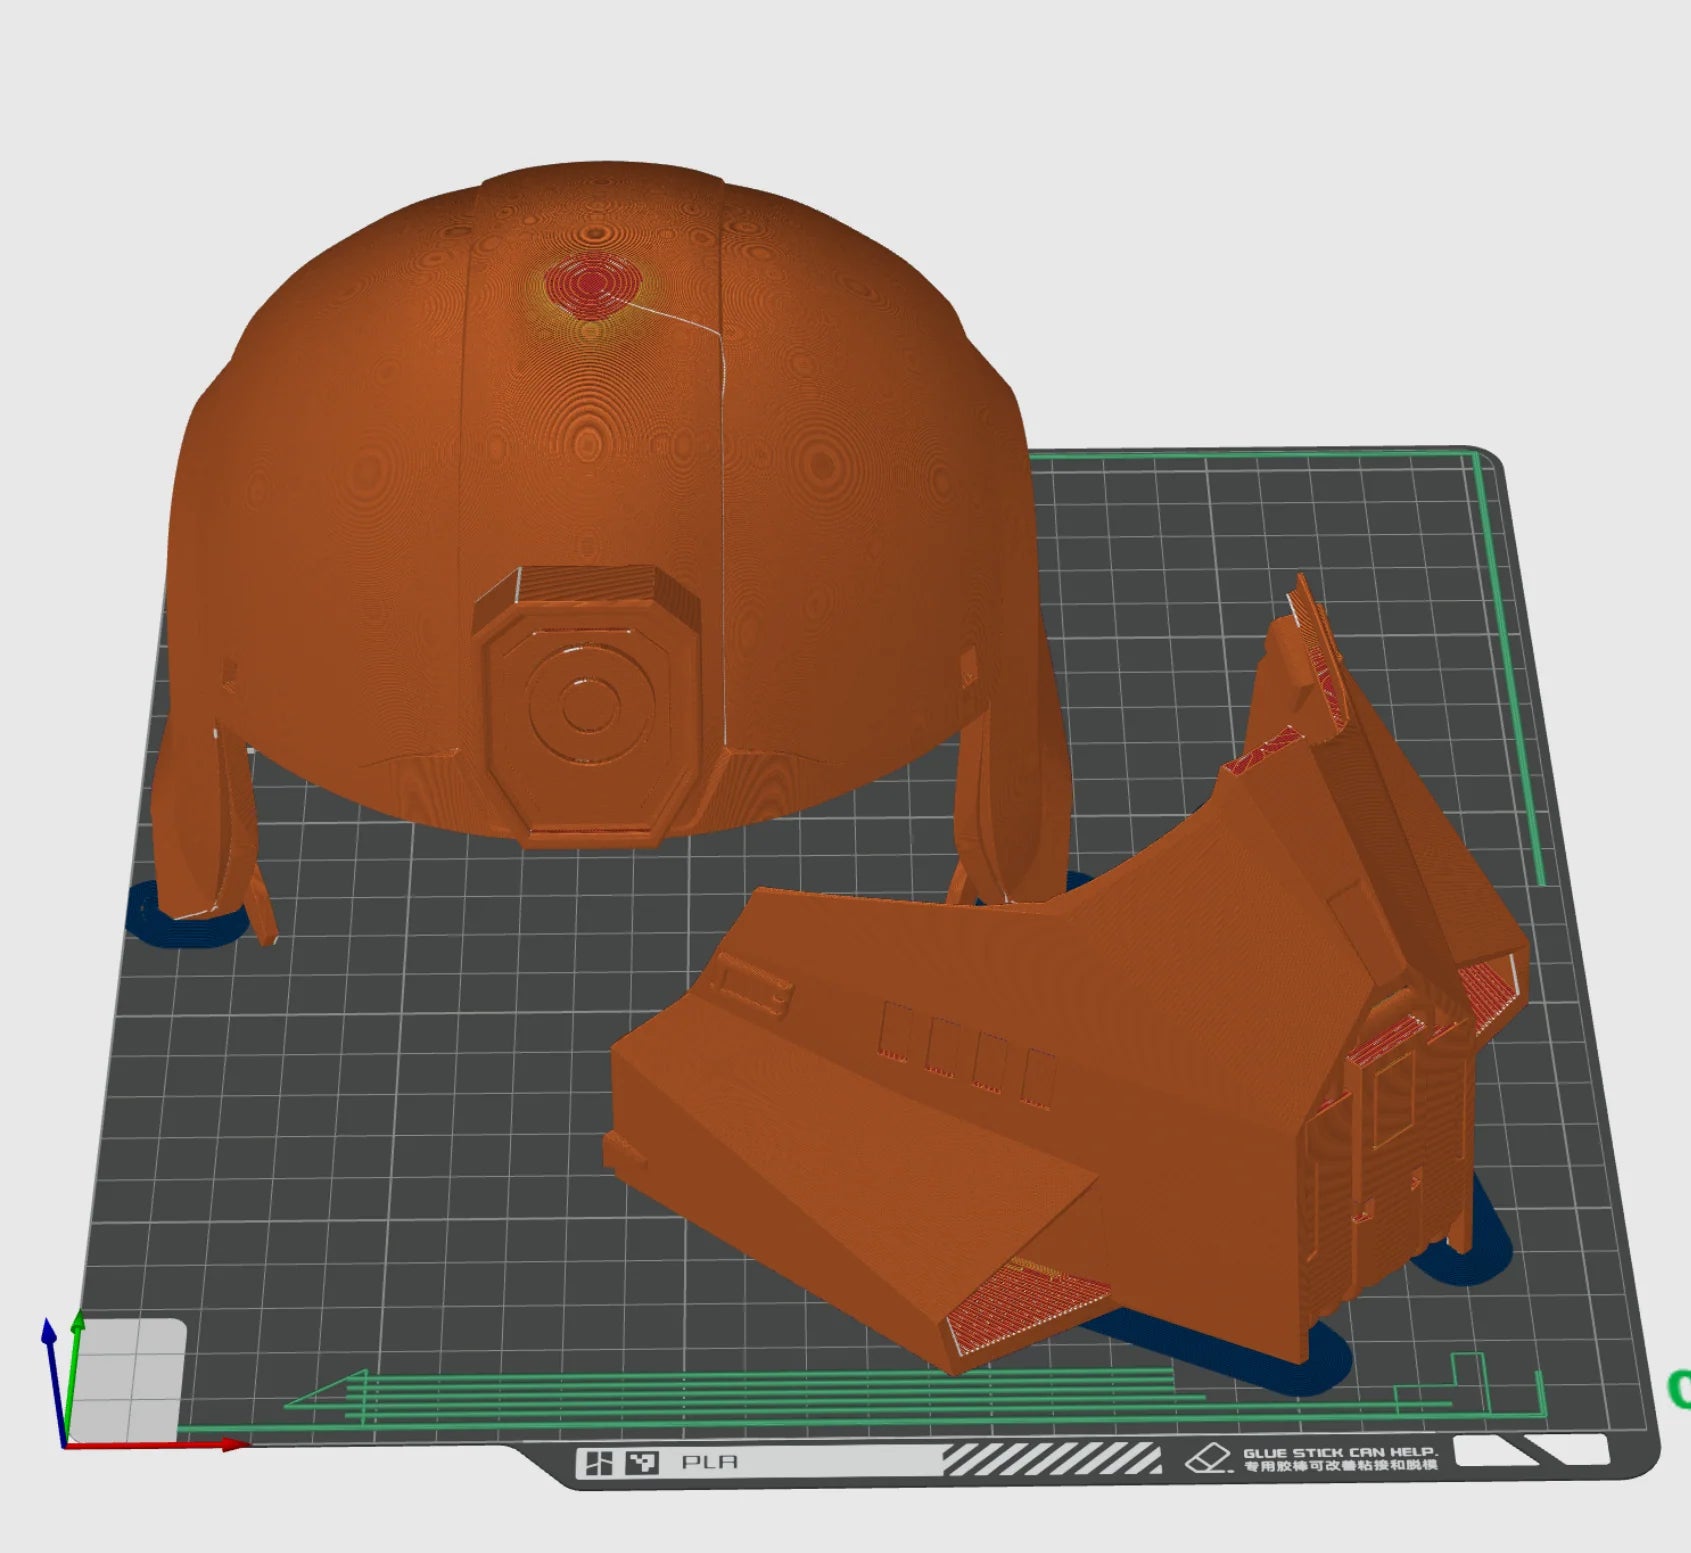Click the white tab at plate's bottom-right corner
This screenshot has width=1691, height=1553.
(1530, 1451)
